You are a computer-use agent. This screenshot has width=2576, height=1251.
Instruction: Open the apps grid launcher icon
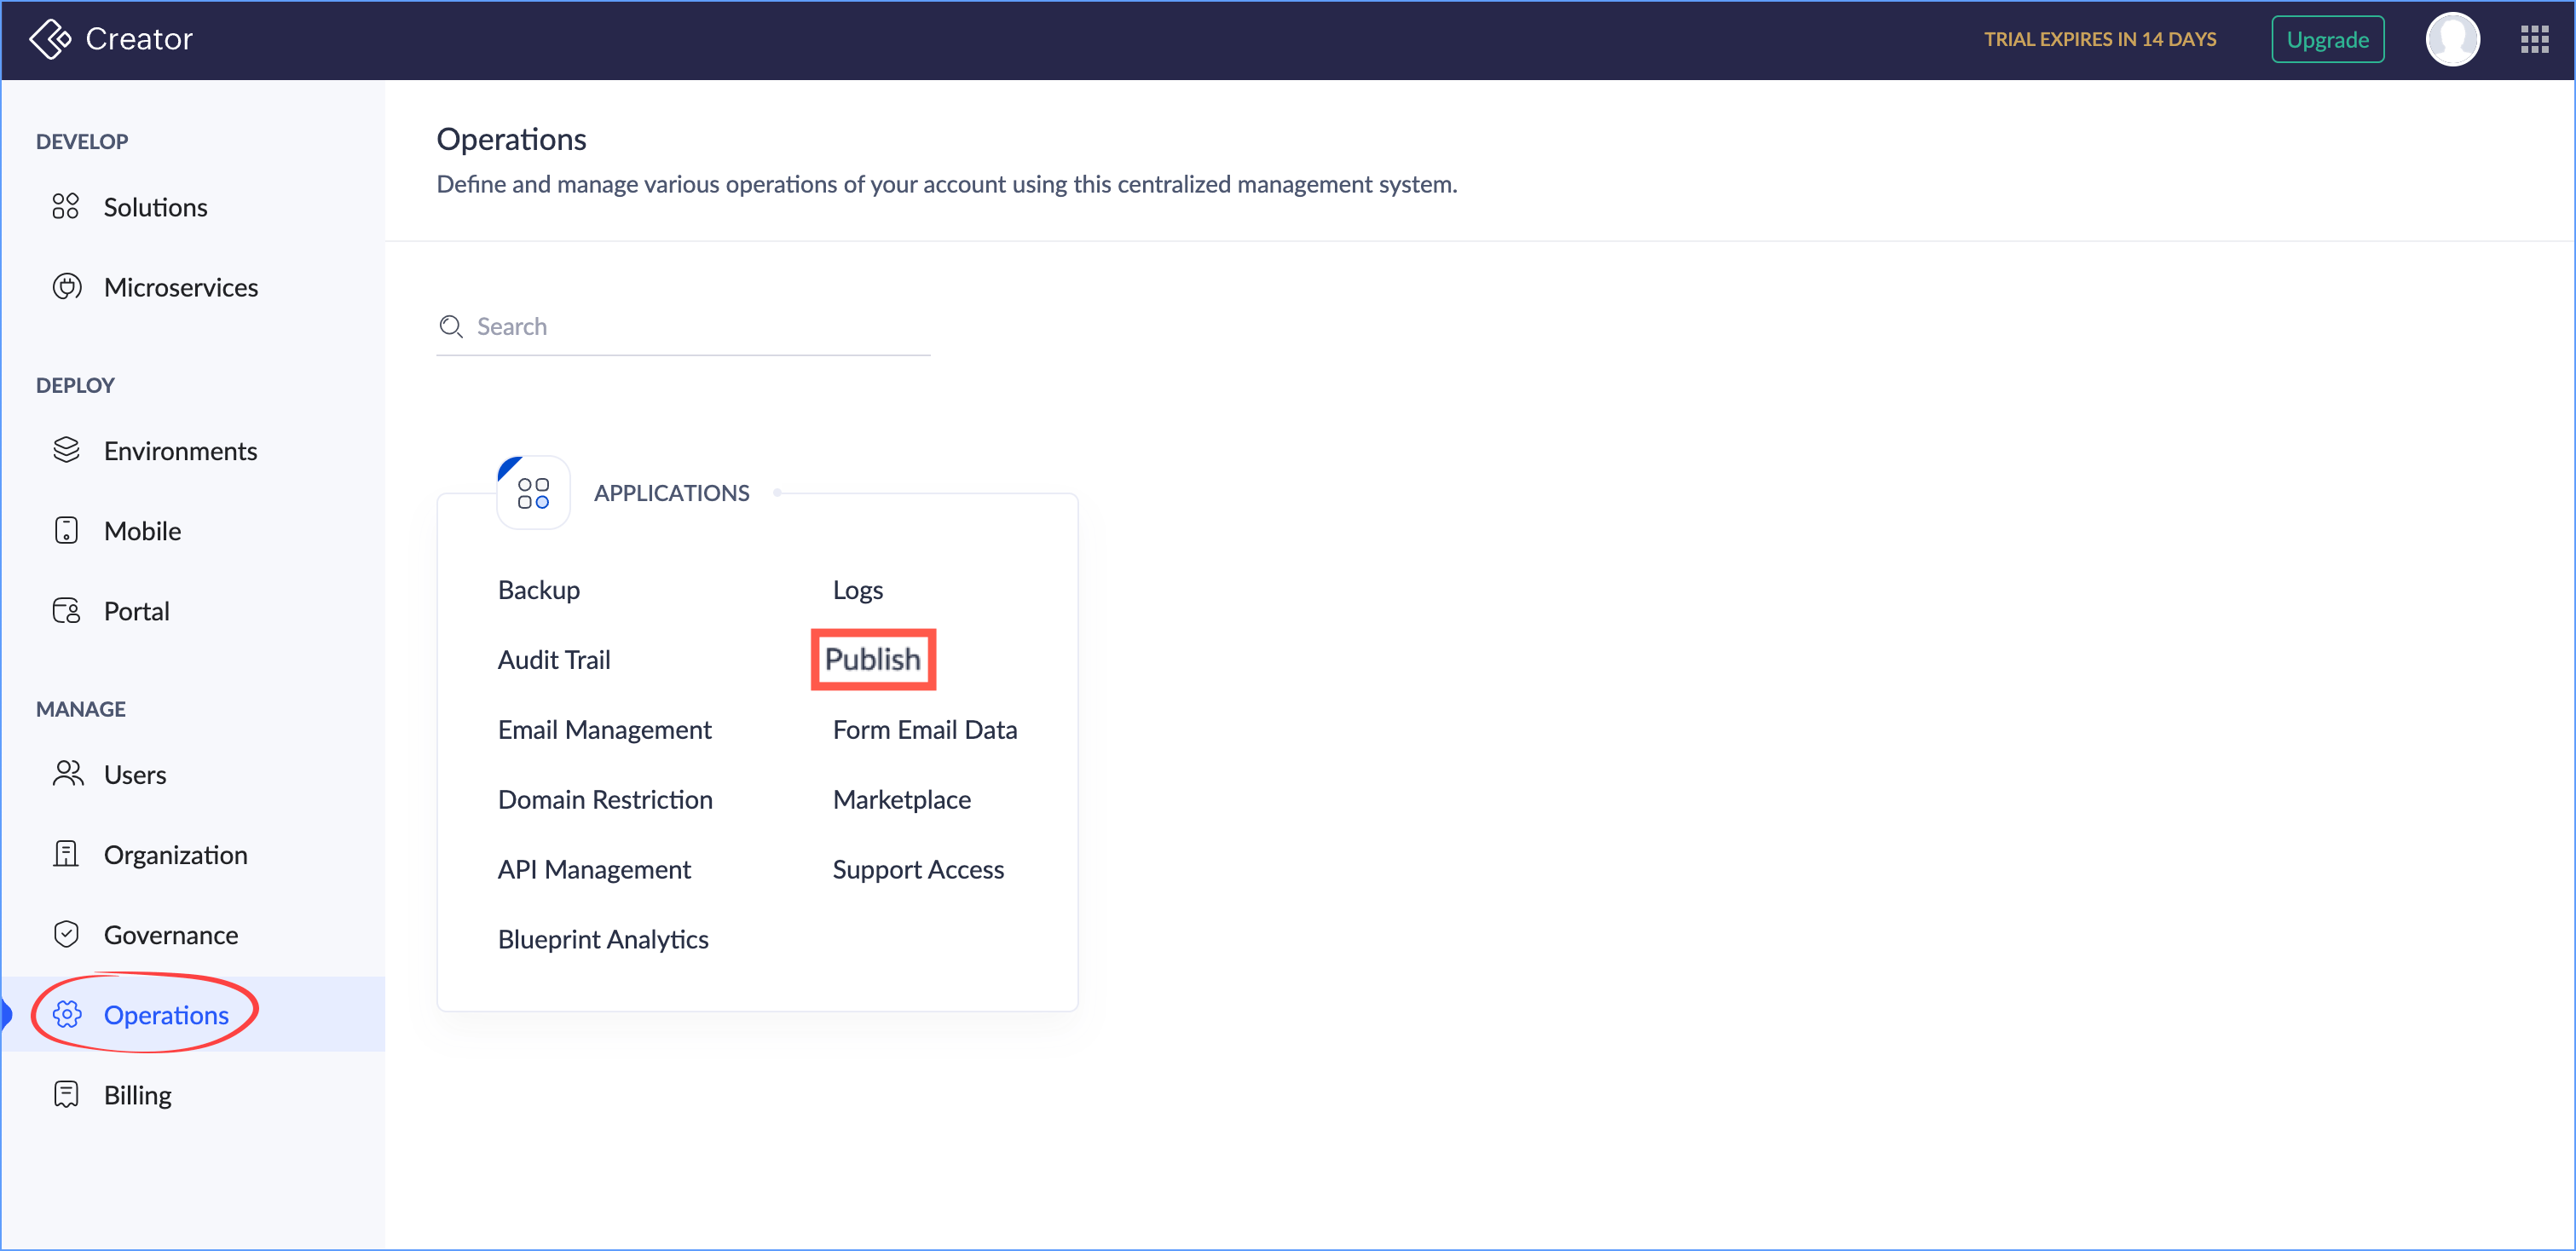point(2534,40)
